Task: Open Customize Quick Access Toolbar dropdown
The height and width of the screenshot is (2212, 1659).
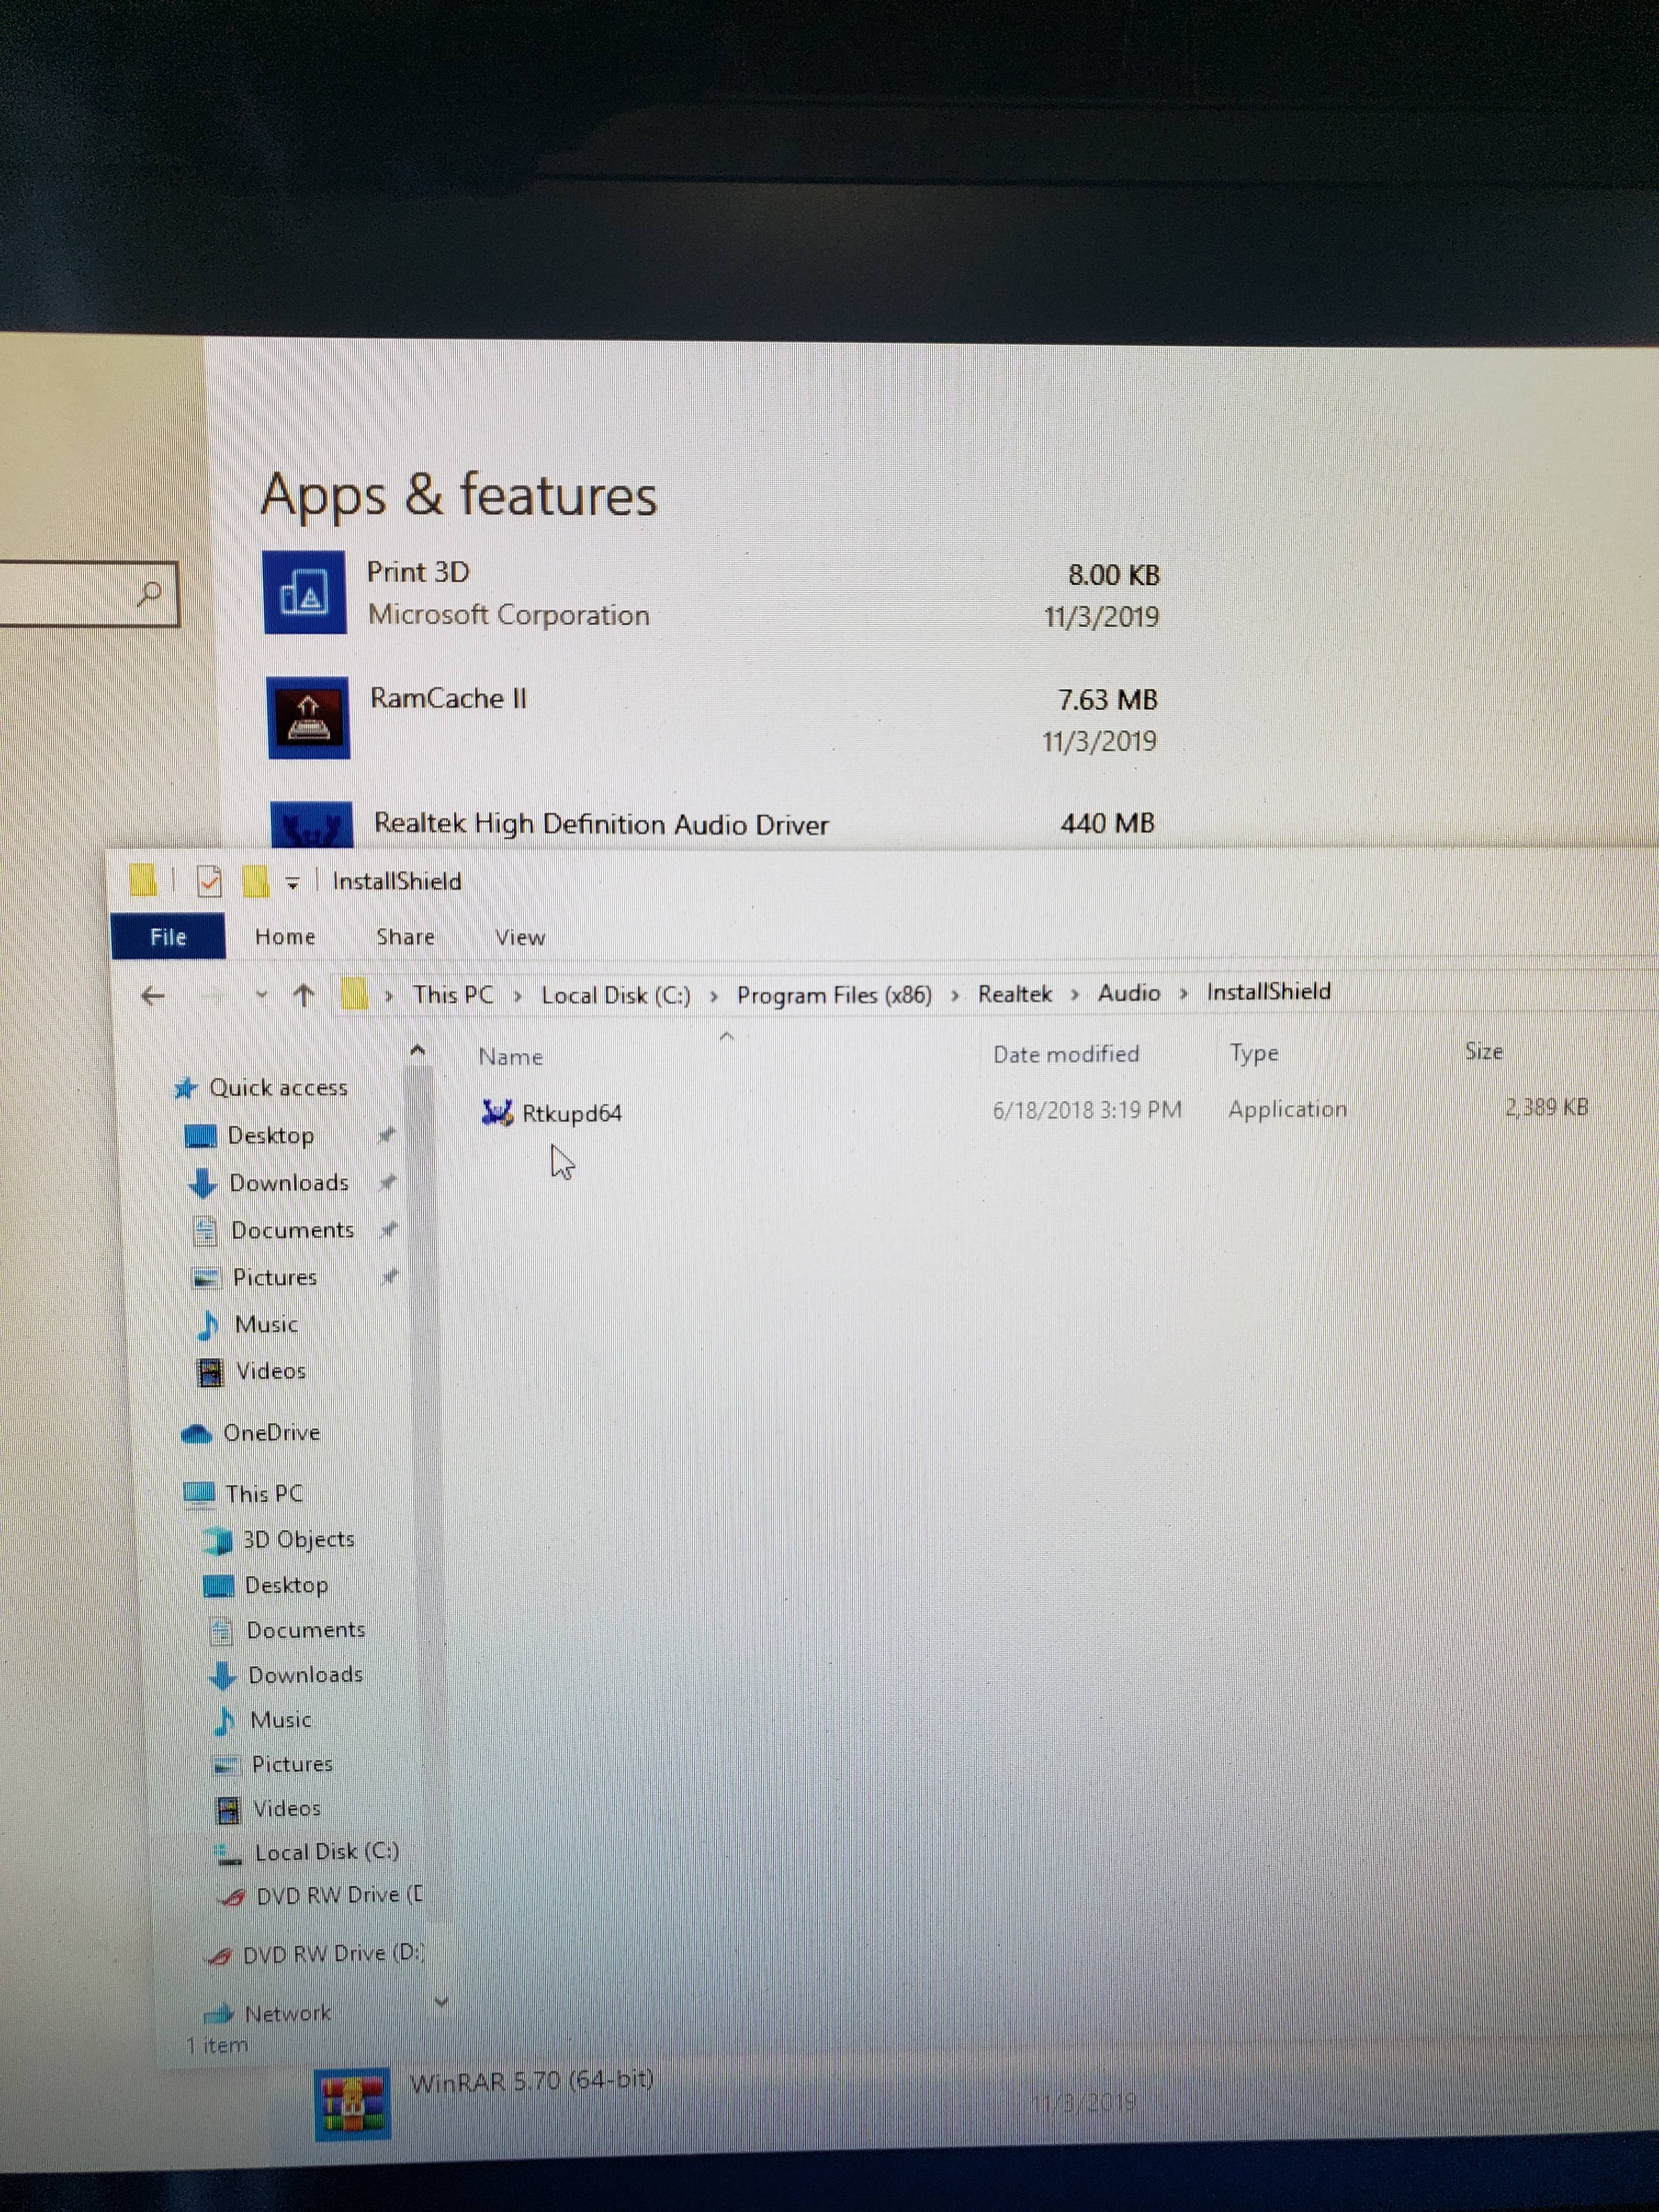Action: coord(293,883)
